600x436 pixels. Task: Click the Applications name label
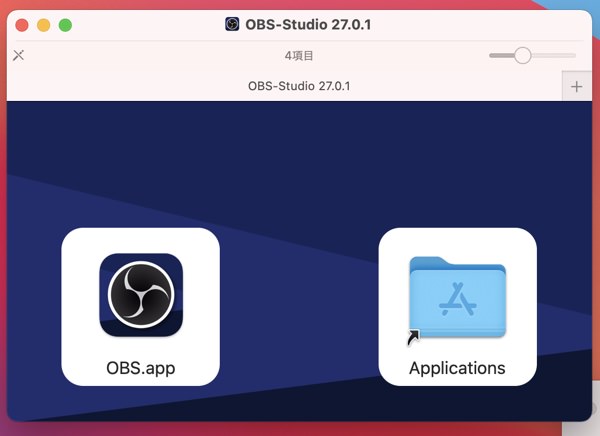pos(457,368)
